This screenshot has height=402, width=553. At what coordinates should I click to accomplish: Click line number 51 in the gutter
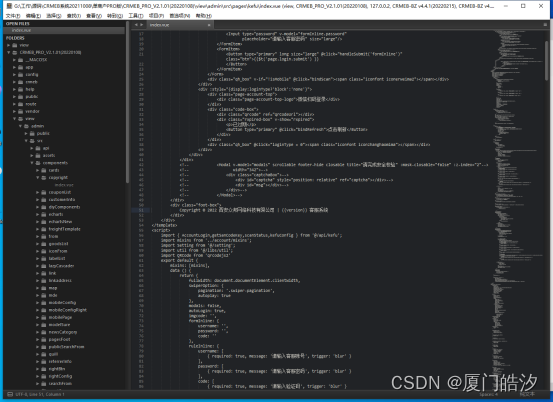pos(141,210)
